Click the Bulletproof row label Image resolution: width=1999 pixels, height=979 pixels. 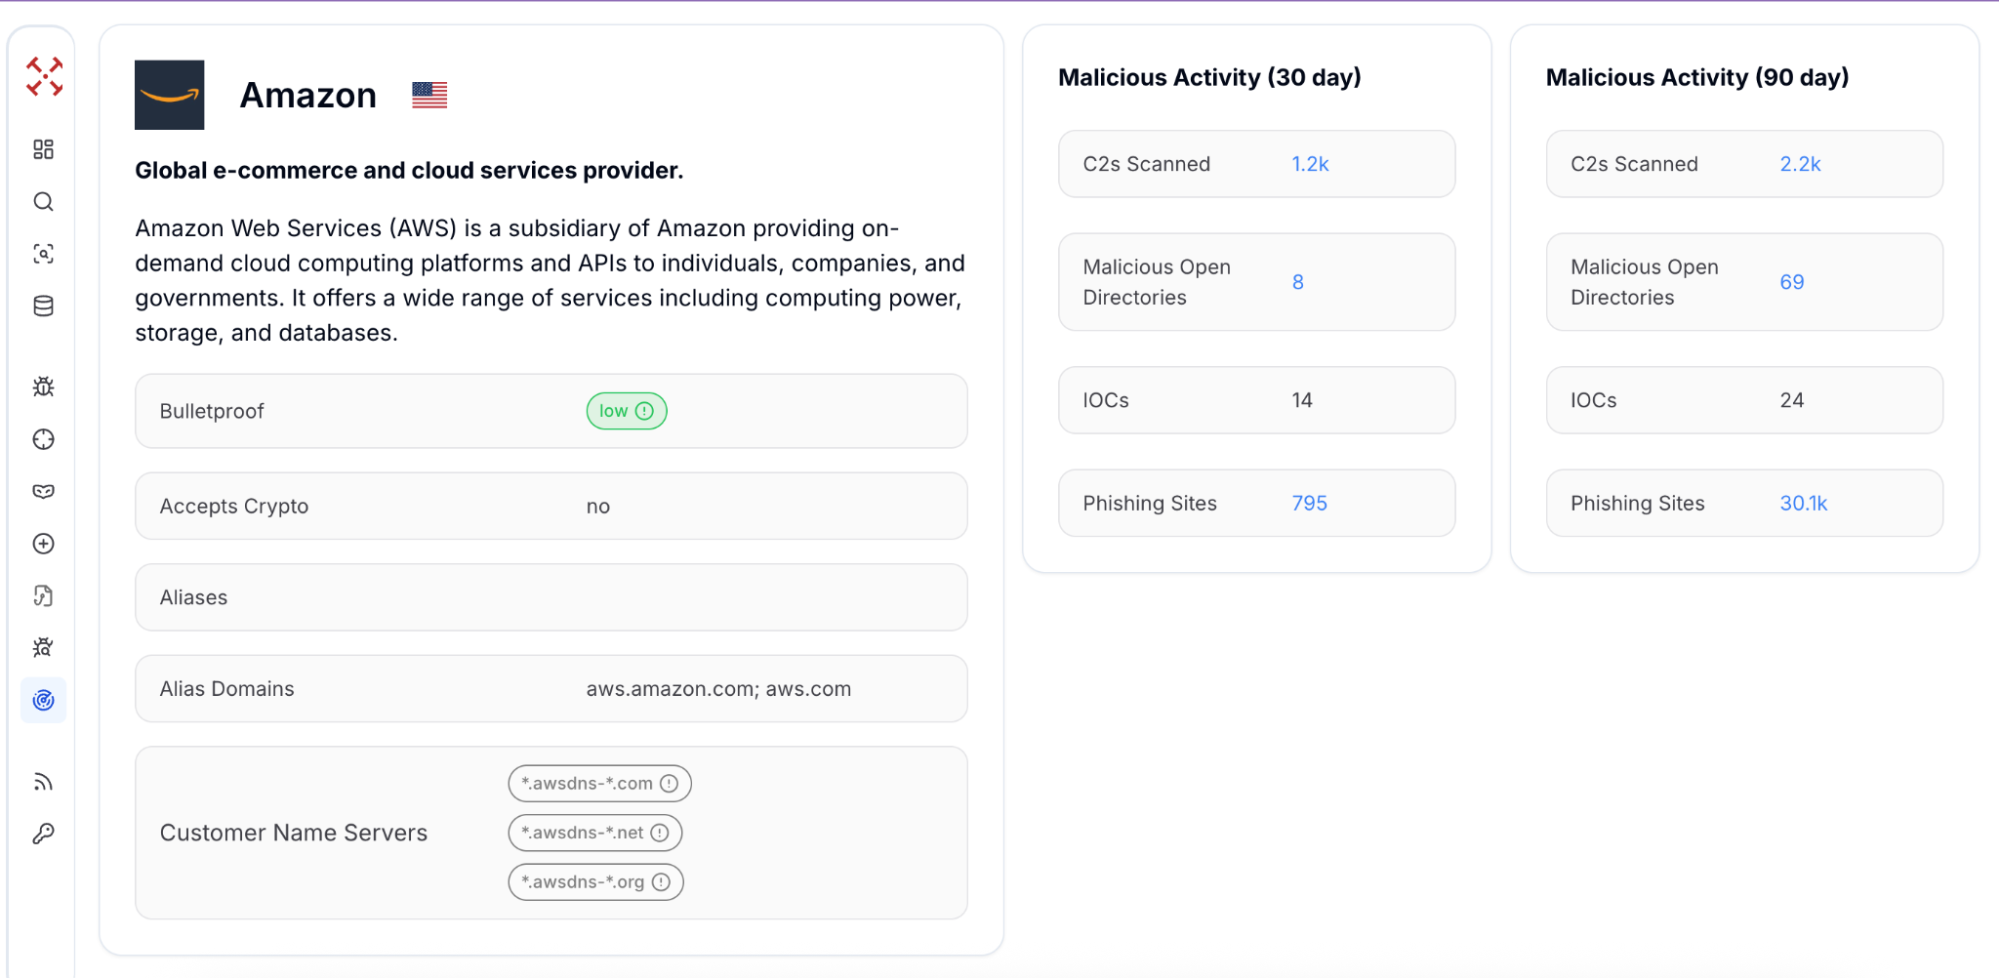(212, 412)
